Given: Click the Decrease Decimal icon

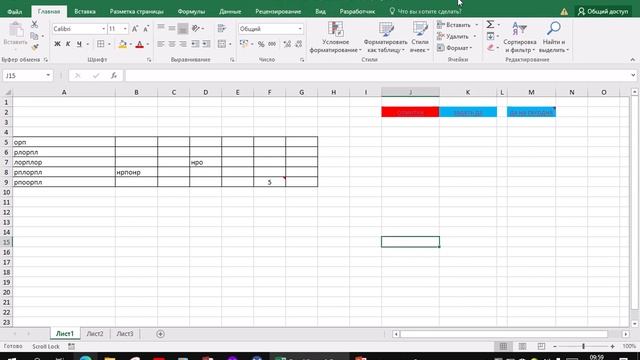Looking at the screenshot, I should [298, 44].
